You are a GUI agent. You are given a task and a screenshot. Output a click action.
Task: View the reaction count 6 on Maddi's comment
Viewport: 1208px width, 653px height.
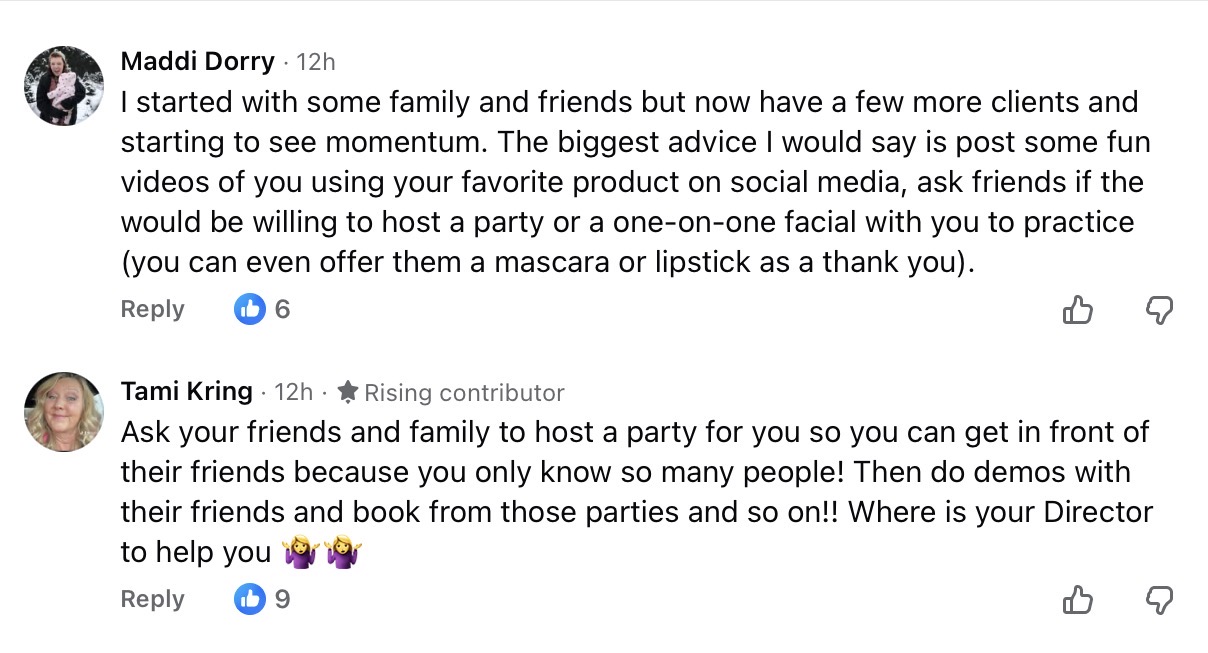tap(282, 309)
